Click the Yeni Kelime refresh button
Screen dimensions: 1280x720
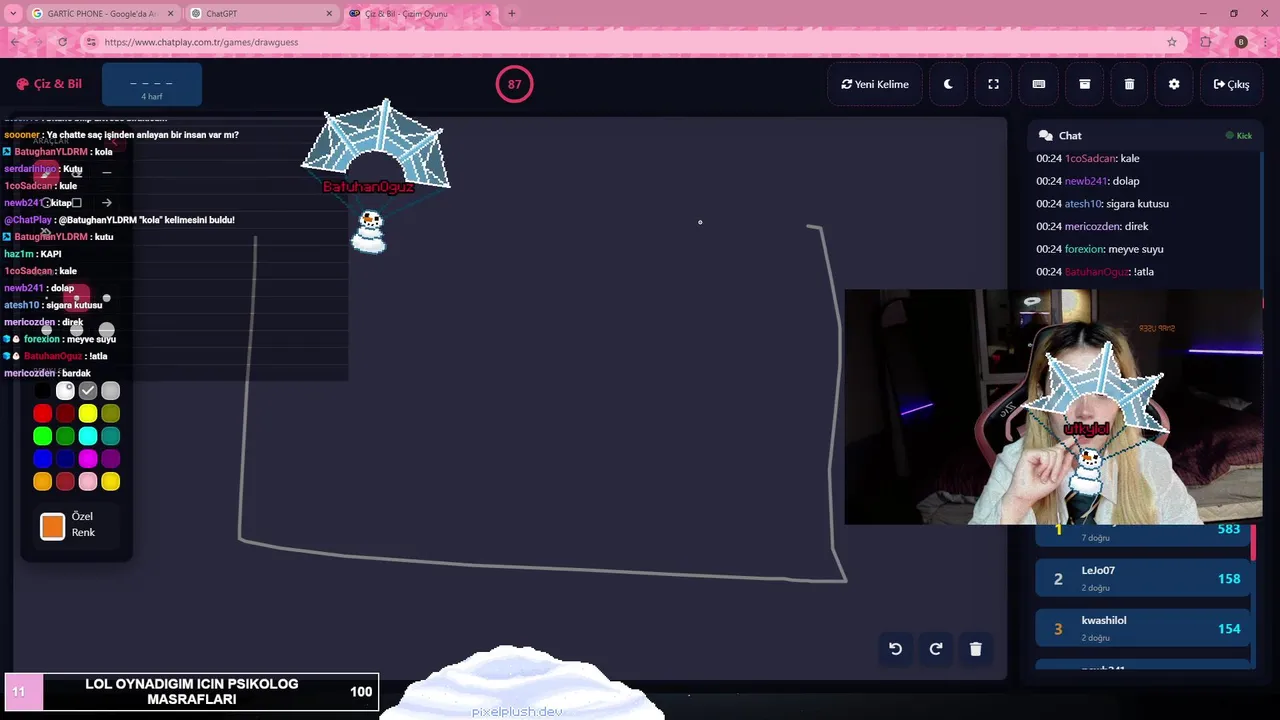pyautogui.click(x=875, y=84)
